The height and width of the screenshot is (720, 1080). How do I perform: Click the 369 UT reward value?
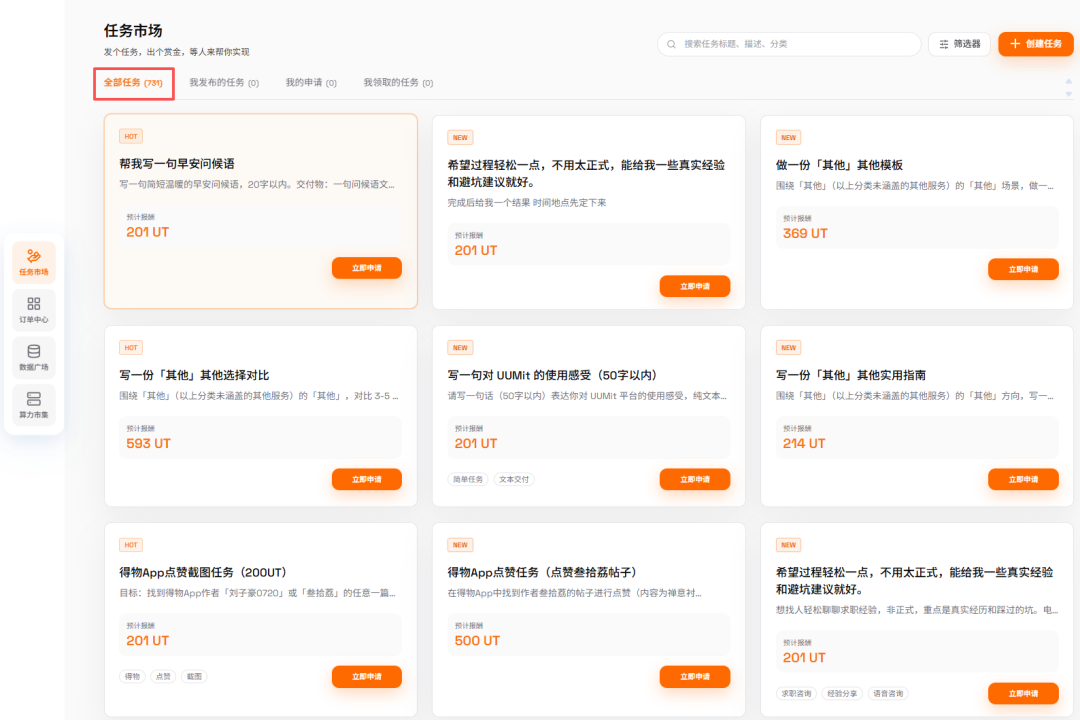pos(805,234)
